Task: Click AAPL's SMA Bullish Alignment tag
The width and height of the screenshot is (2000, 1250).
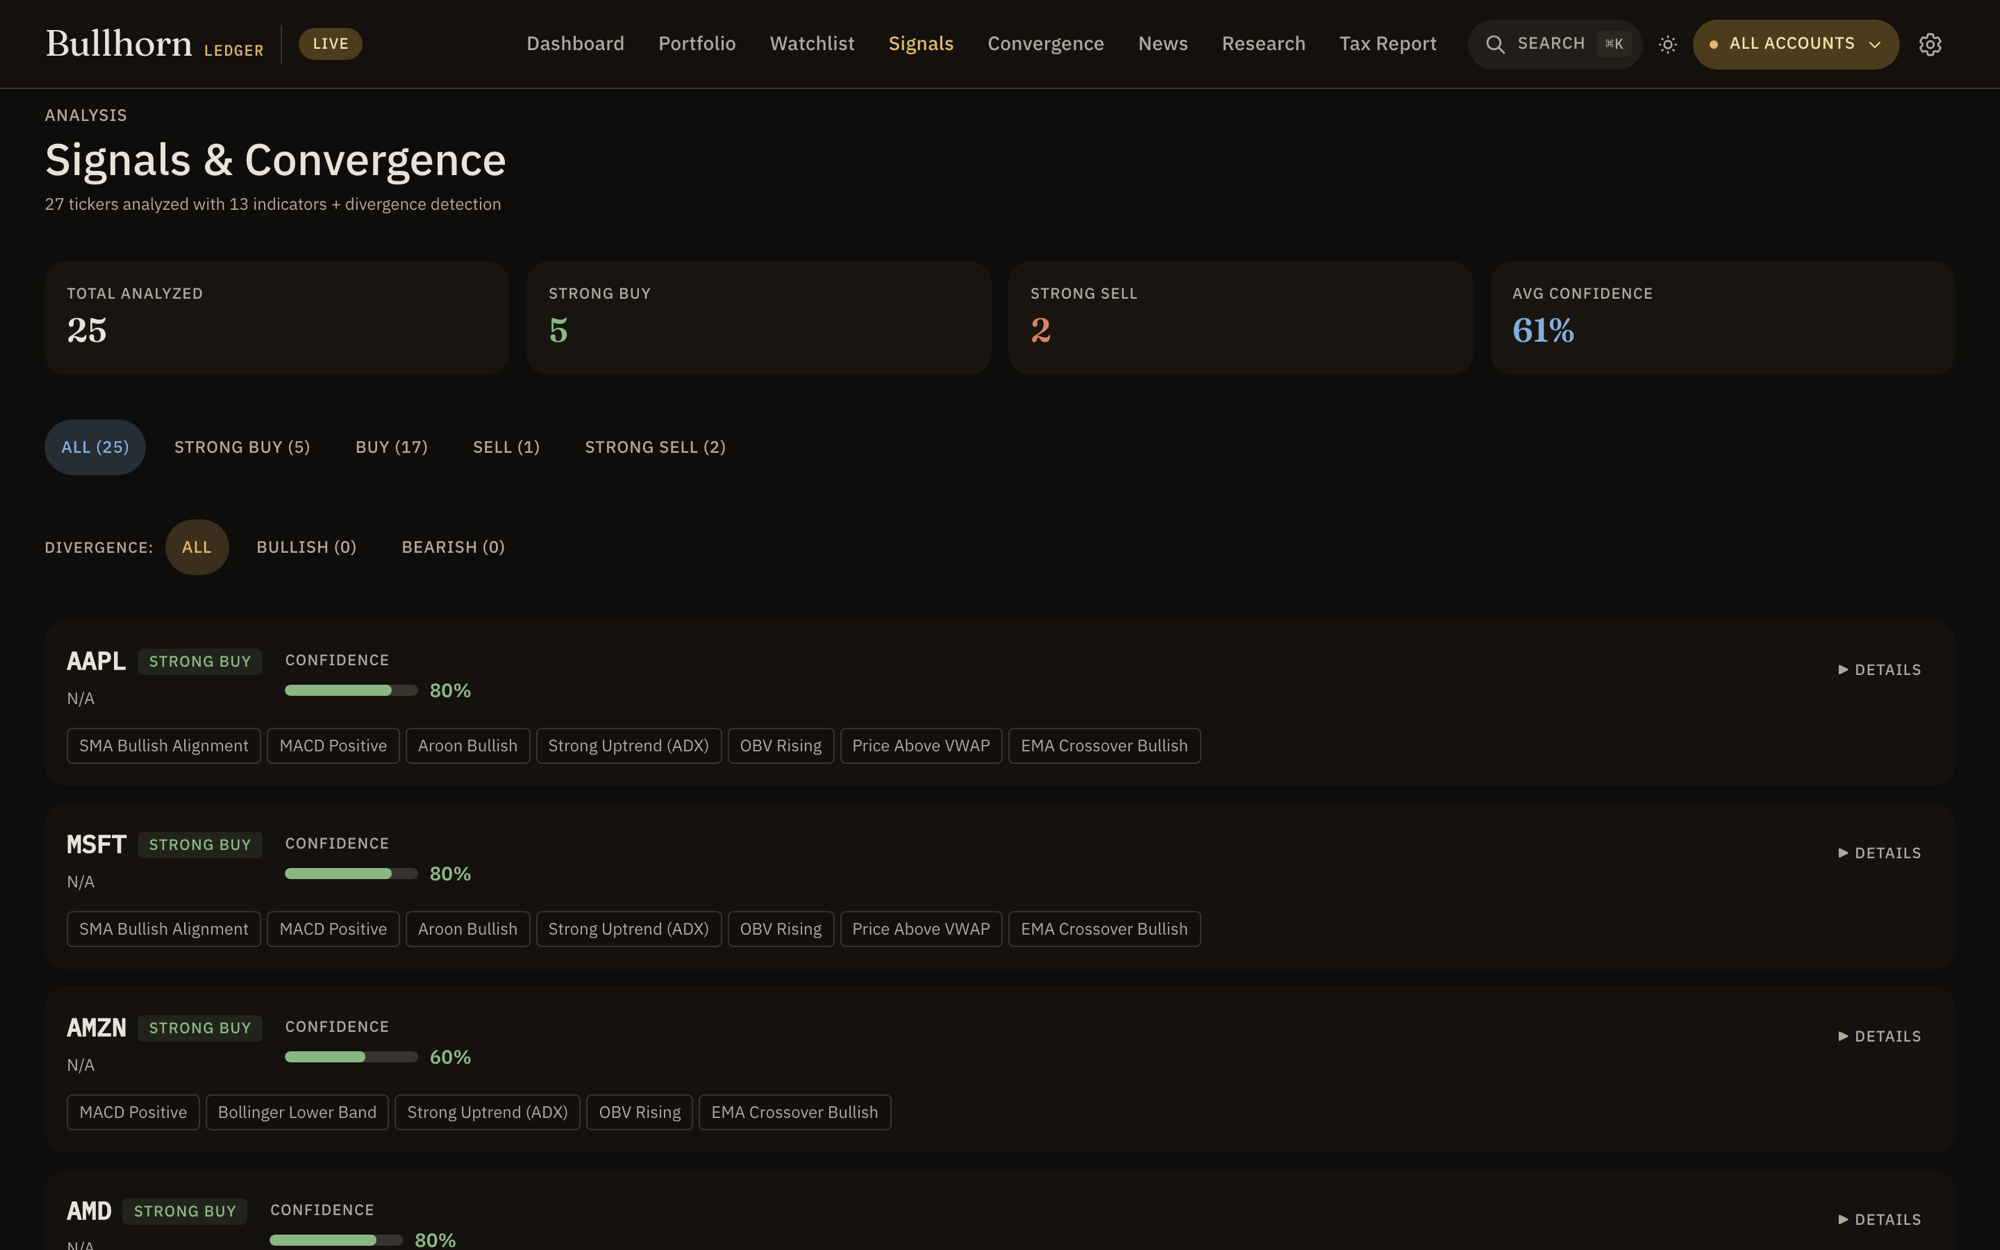Action: pos(164,746)
